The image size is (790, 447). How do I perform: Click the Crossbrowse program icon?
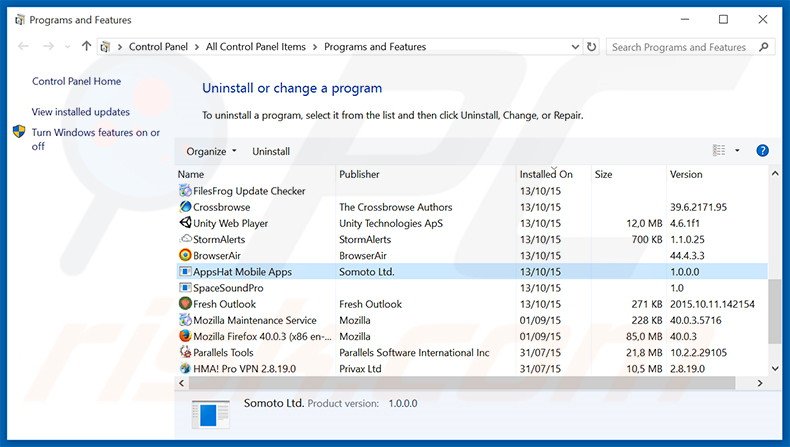(x=185, y=207)
